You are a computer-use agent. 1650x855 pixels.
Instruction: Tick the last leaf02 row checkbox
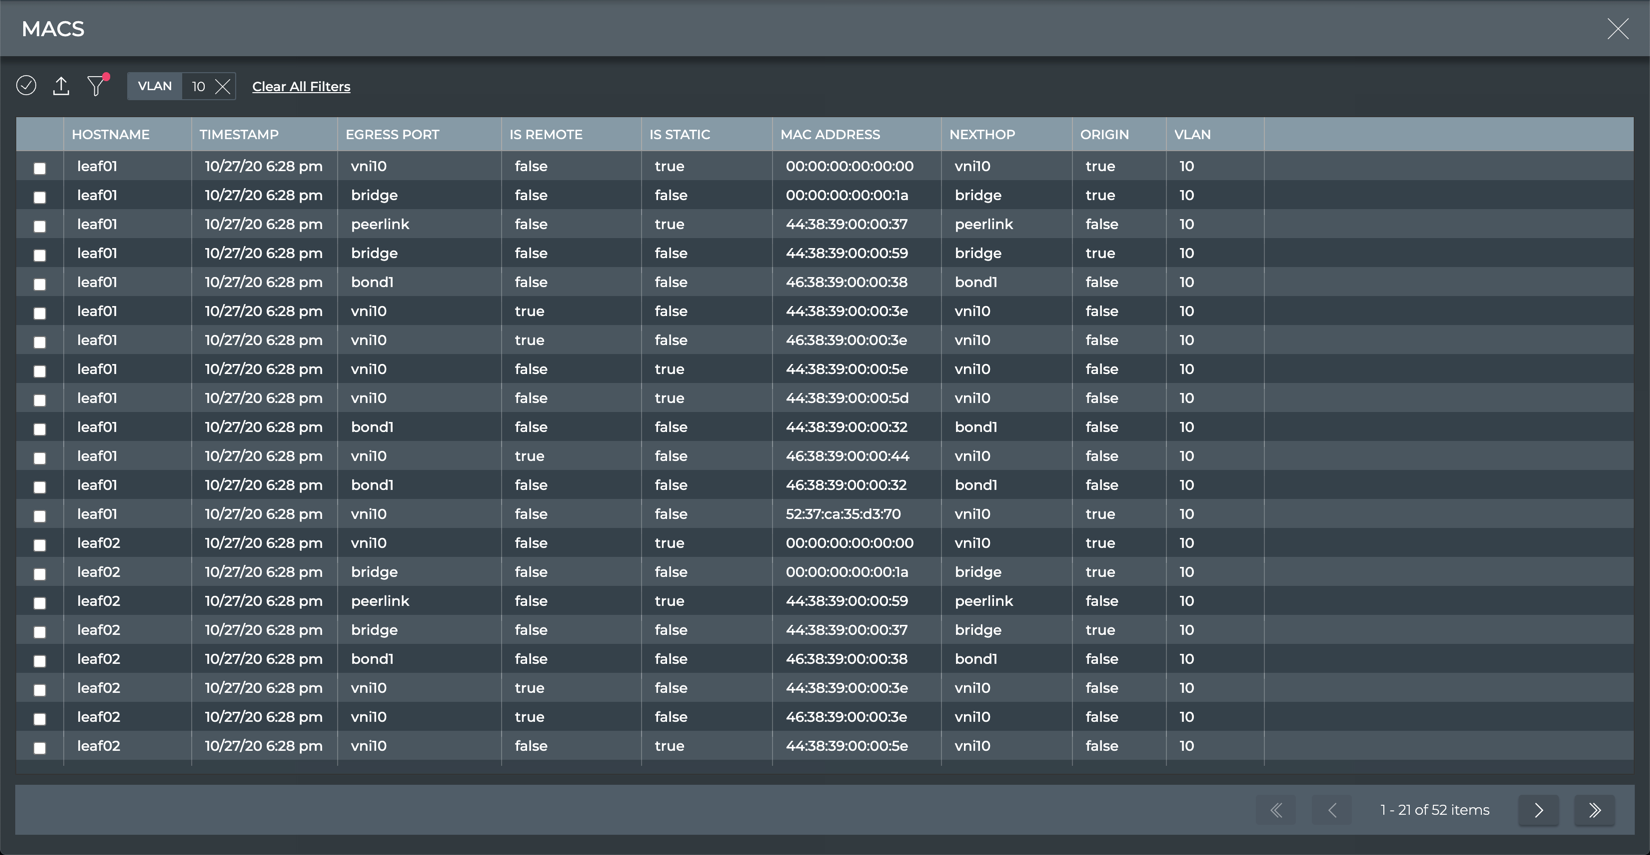tap(40, 748)
